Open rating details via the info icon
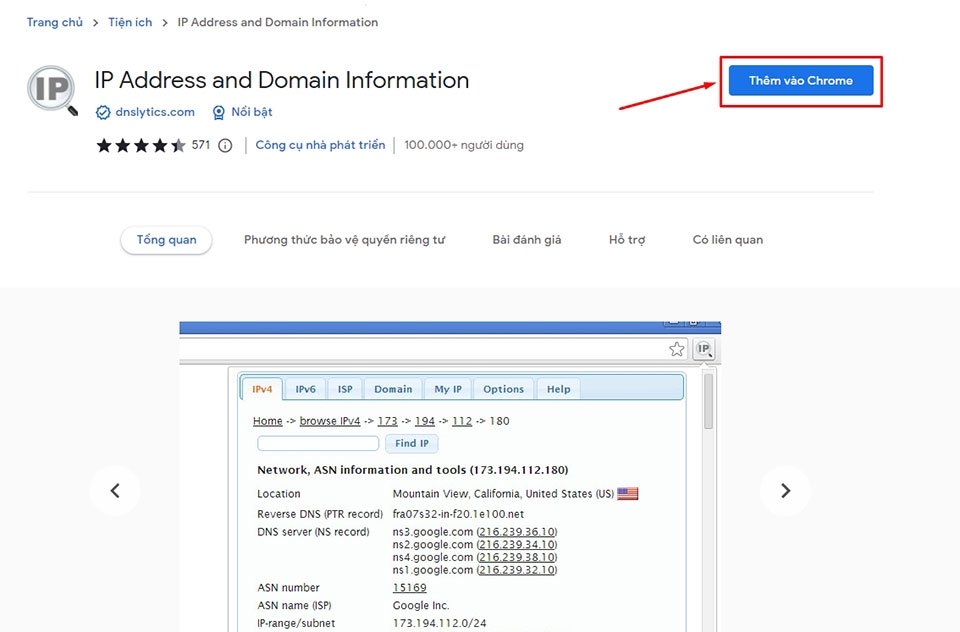Screen dimensions: 960x632 225,145
